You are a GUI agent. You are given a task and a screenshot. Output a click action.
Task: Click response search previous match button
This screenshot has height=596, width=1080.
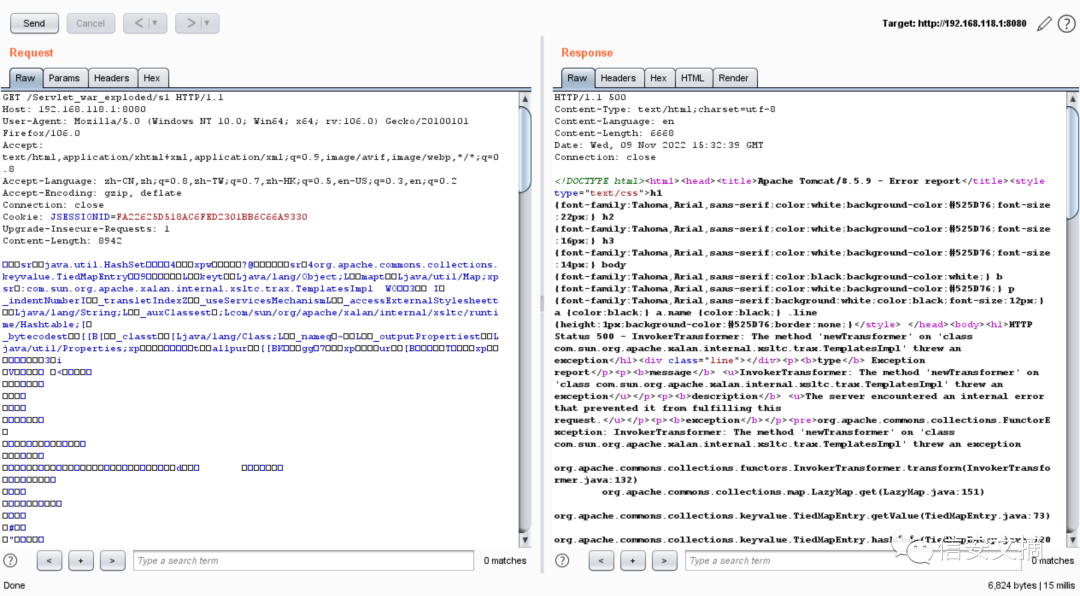(601, 561)
